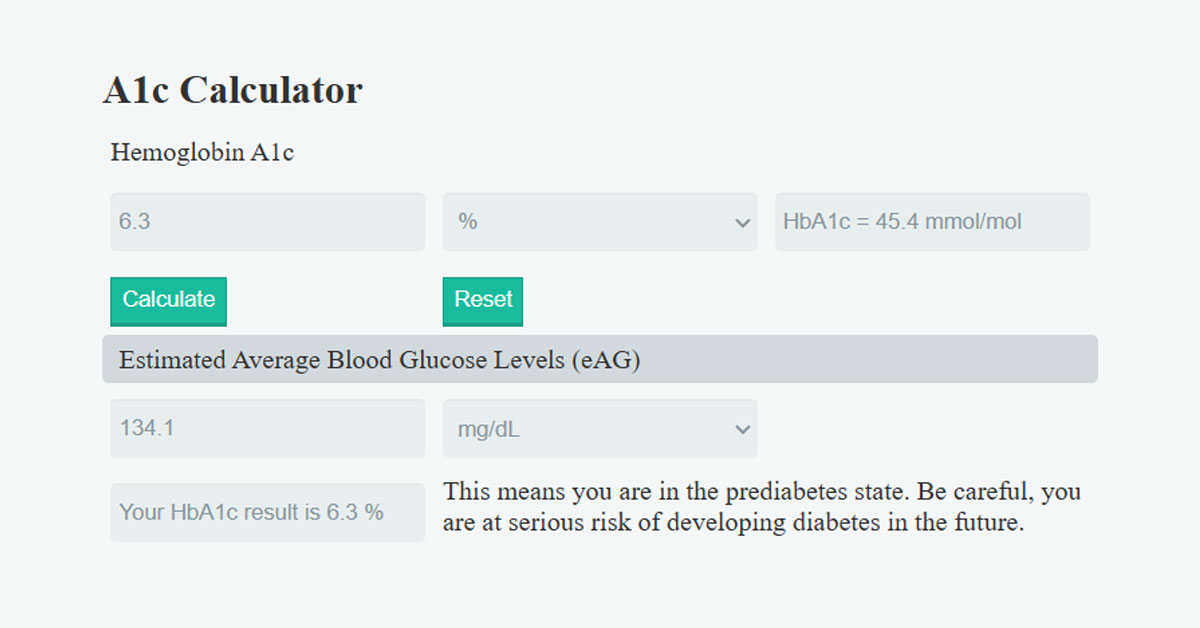Open the eAG unit dropdown showing mg/dL
This screenshot has height=628, width=1200.
[600, 428]
